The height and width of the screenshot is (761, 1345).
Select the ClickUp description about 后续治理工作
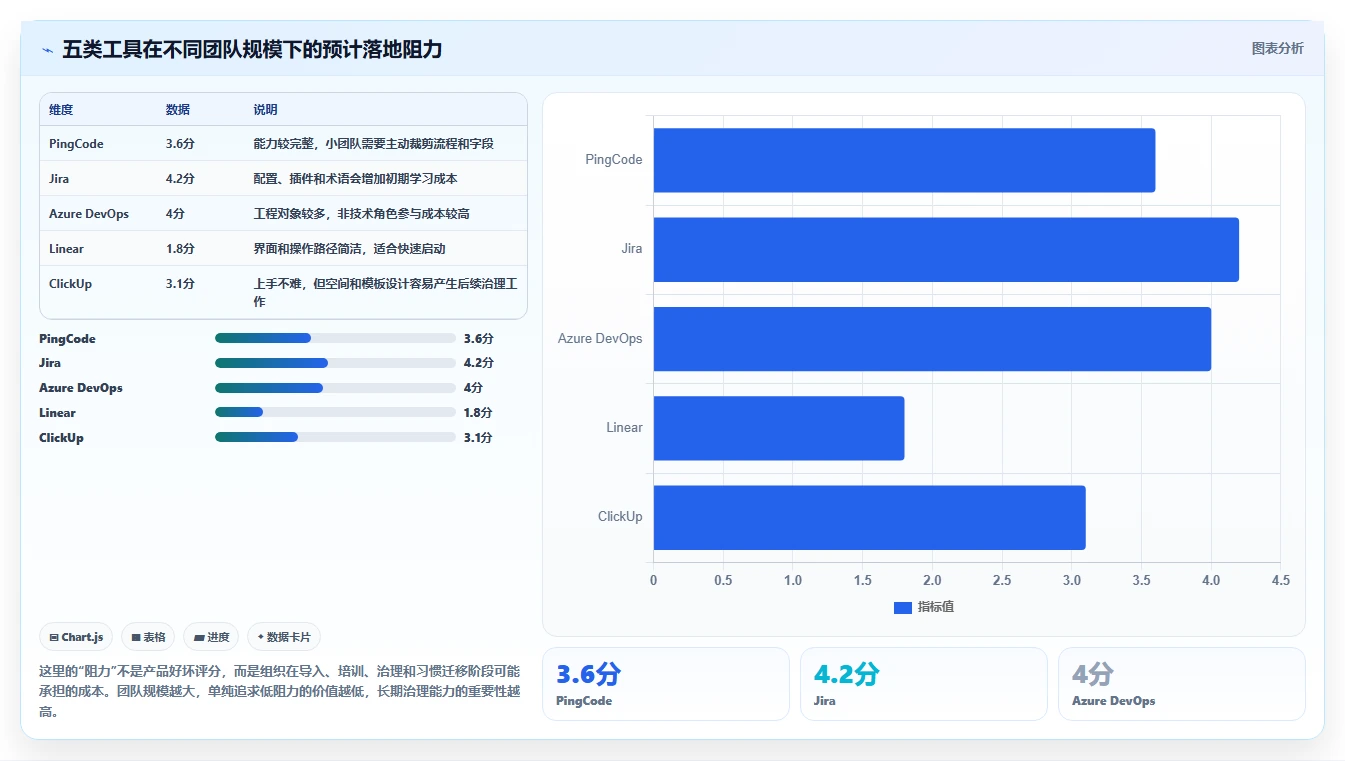pyautogui.click(x=385, y=292)
